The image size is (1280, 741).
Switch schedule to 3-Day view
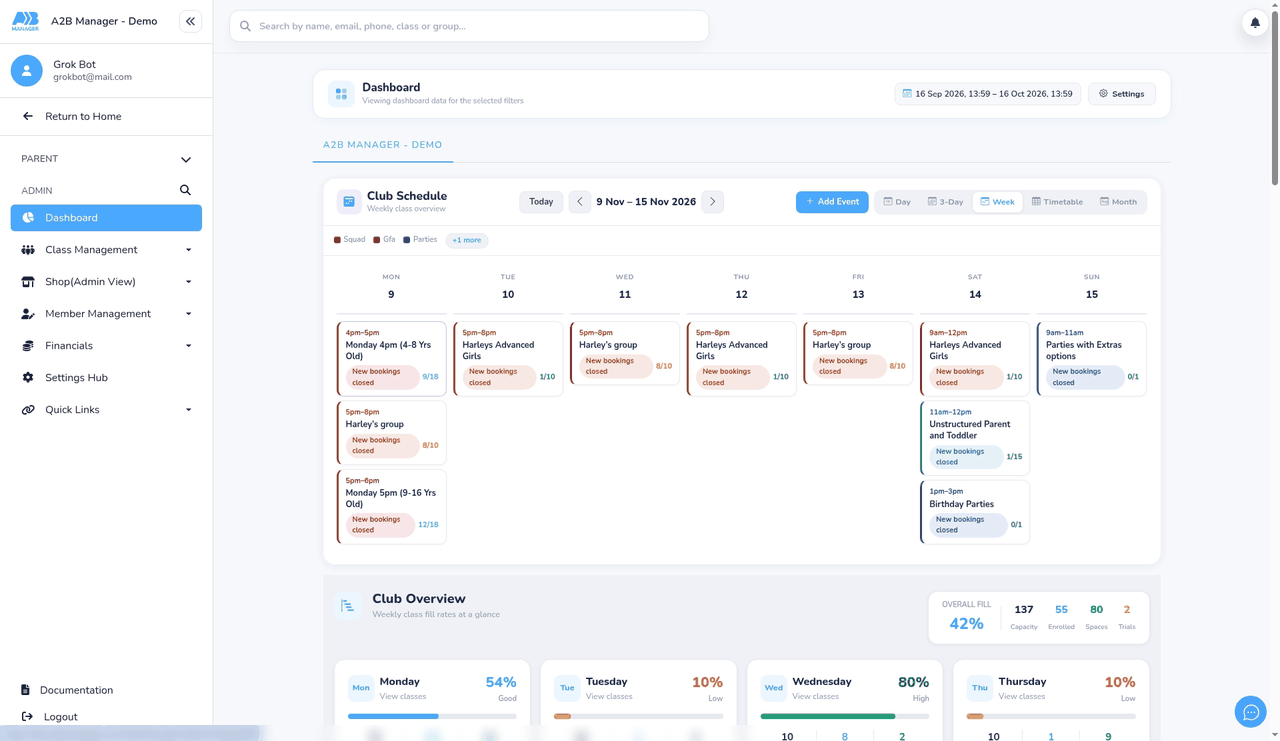coord(945,202)
